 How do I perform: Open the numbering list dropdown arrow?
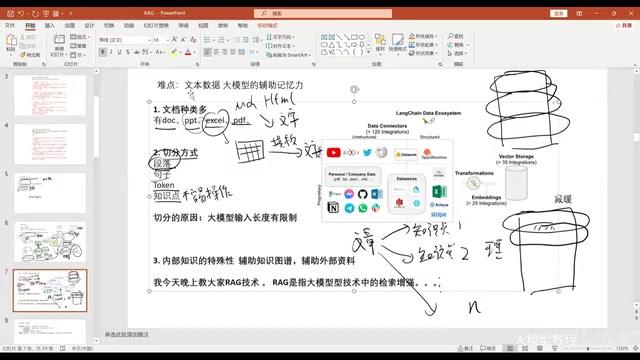click(228, 40)
